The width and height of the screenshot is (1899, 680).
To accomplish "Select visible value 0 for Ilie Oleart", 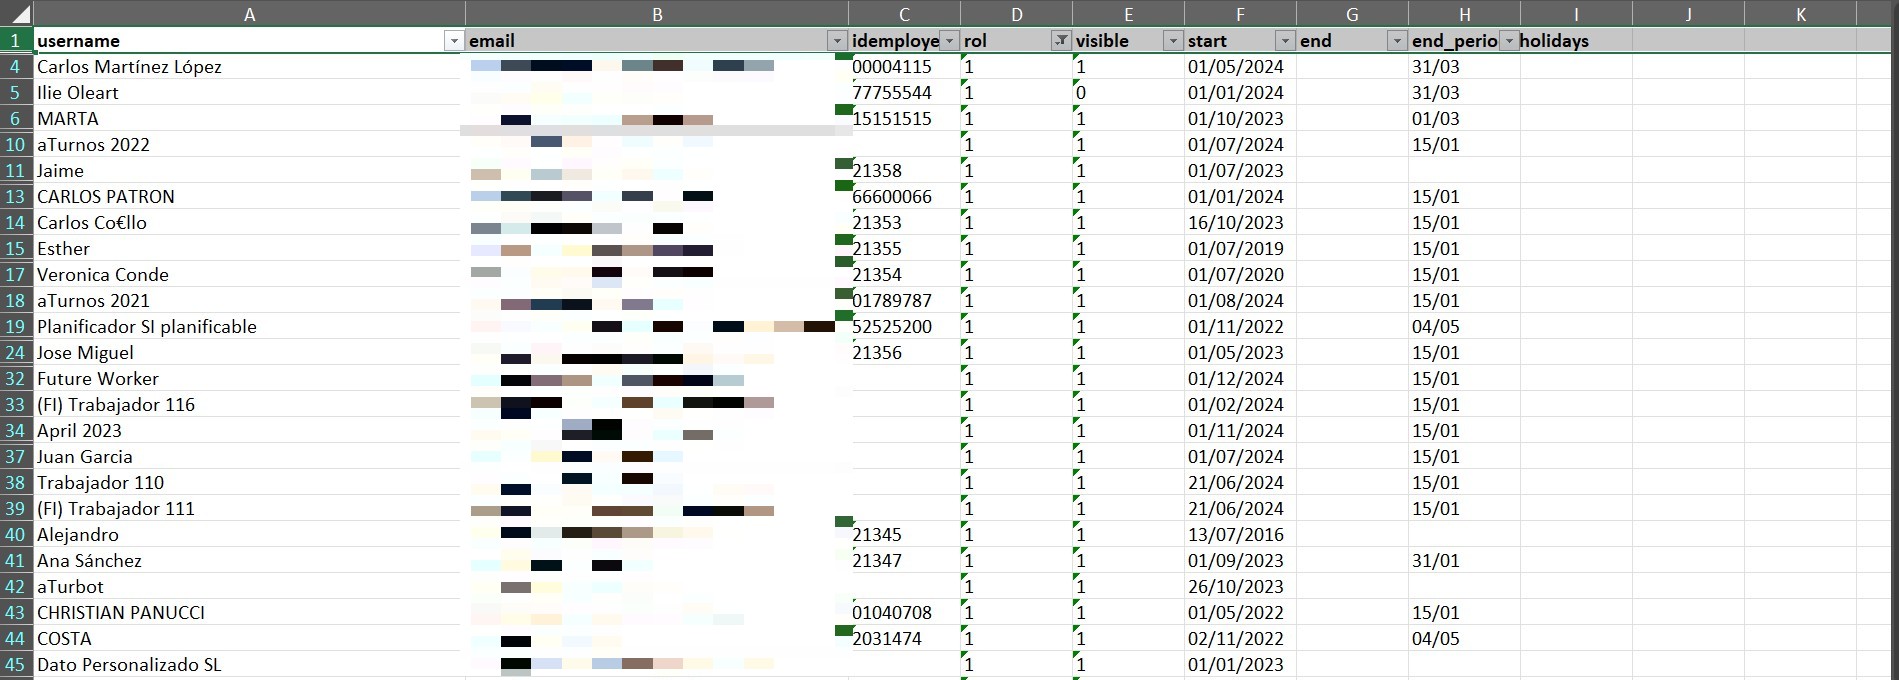I will pos(1127,93).
